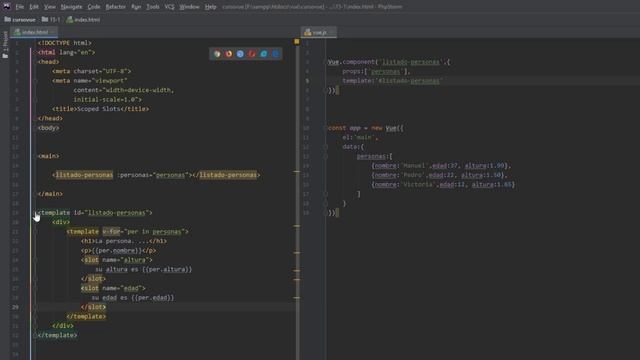
Task: Select cursovue folder in navigation bar
Action: 20,20
